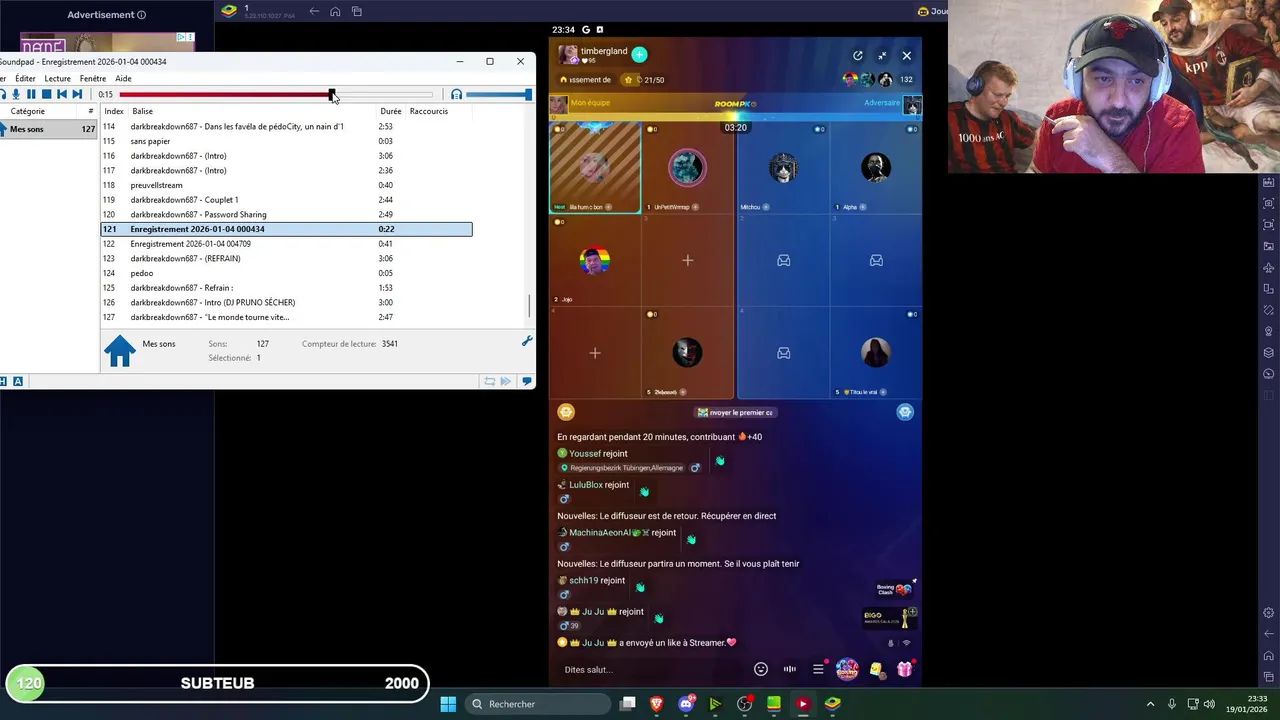Open Alpha seat avatar
The width and height of the screenshot is (1280, 720).
tap(876, 168)
